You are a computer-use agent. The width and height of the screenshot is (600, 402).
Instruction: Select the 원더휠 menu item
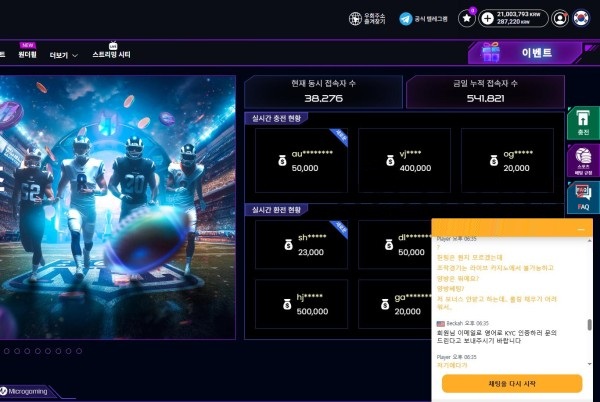coord(27,54)
